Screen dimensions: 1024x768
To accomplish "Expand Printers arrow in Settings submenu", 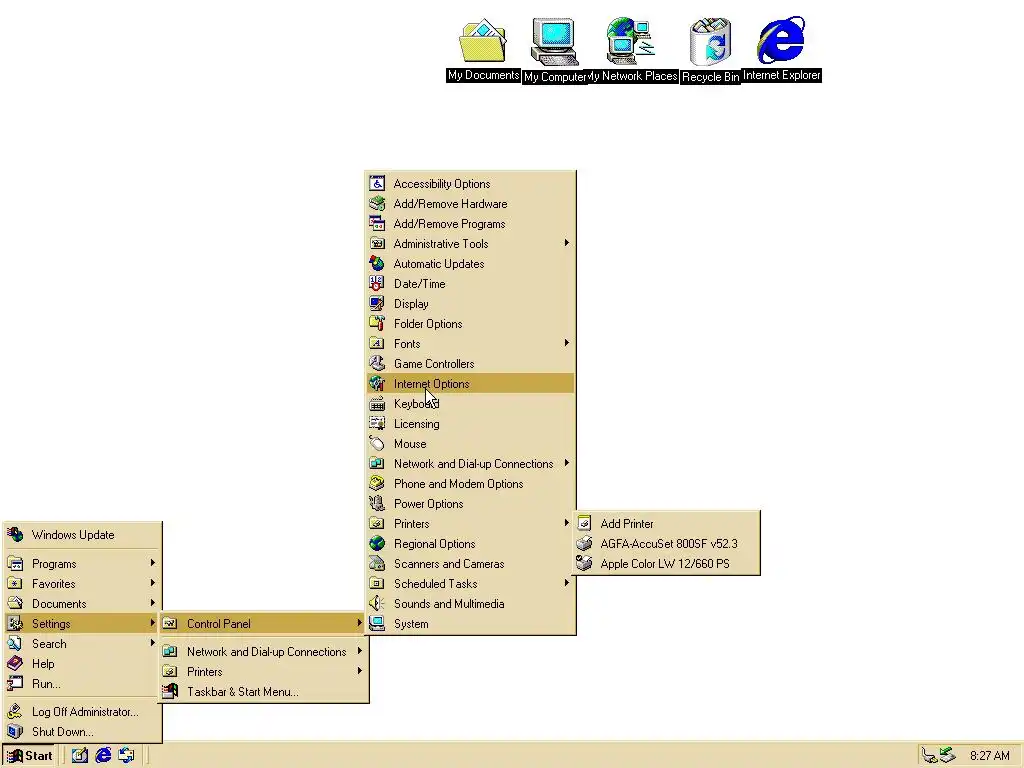I will pos(359,671).
